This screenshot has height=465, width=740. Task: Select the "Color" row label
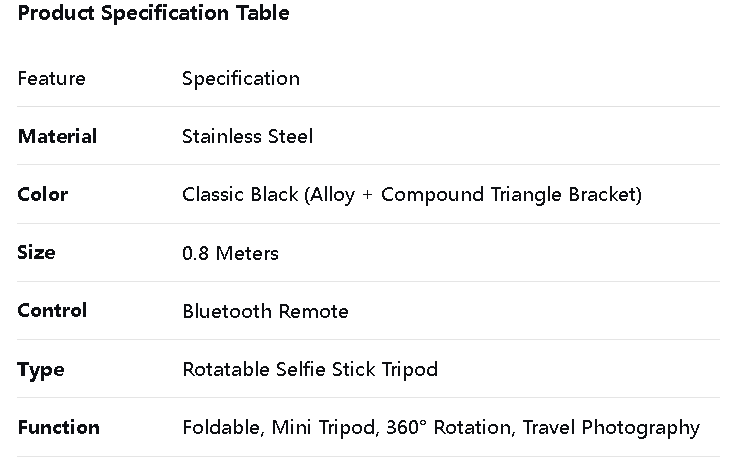pyautogui.click(x=42, y=194)
